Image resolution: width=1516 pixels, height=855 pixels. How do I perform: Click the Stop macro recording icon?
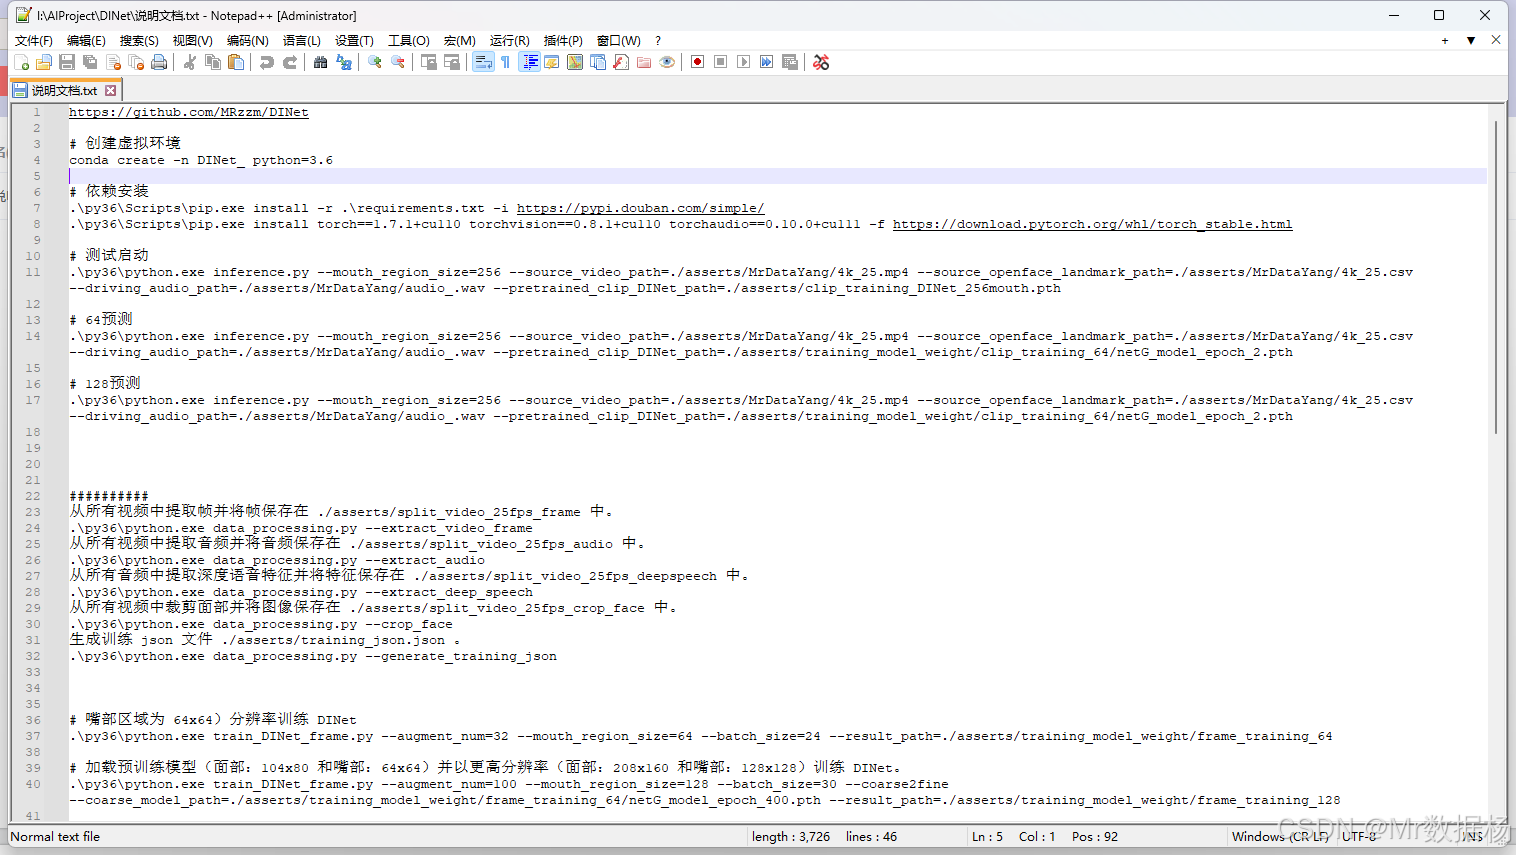point(721,62)
